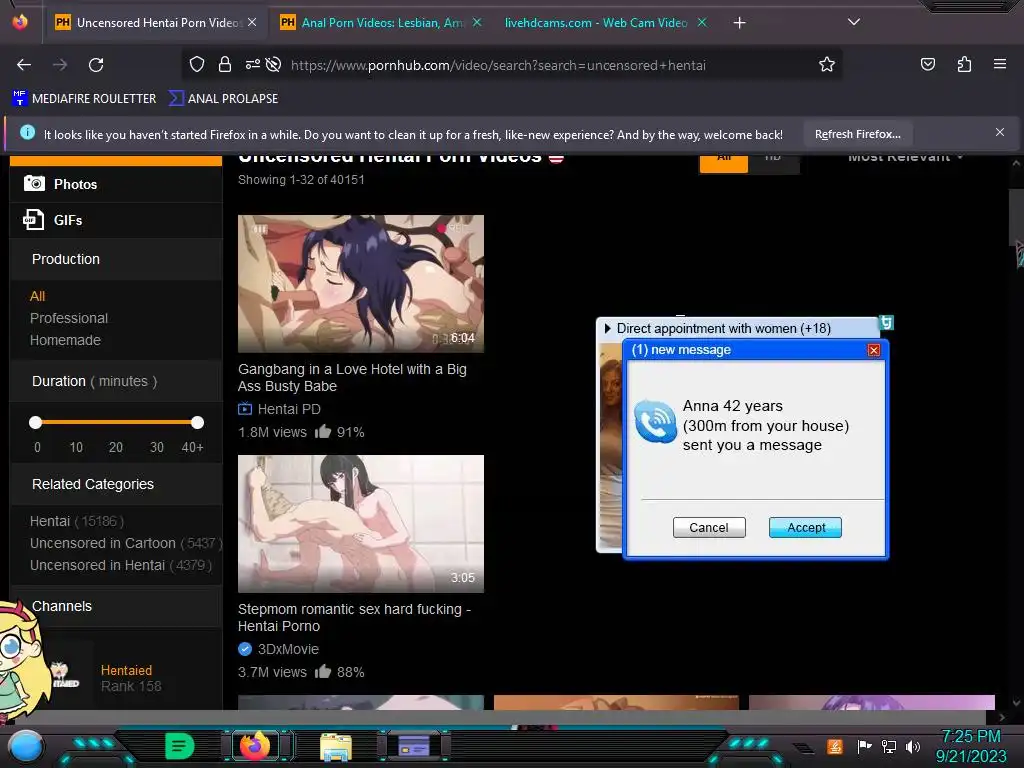The image size is (1024, 768).
Task: Switch to Firefox in the taskbar
Action: click(x=255, y=745)
